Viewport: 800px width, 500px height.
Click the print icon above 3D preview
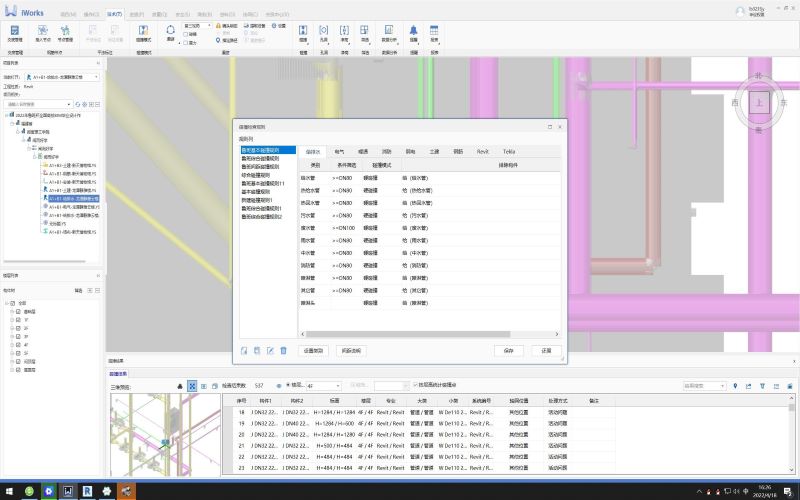point(180,386)
